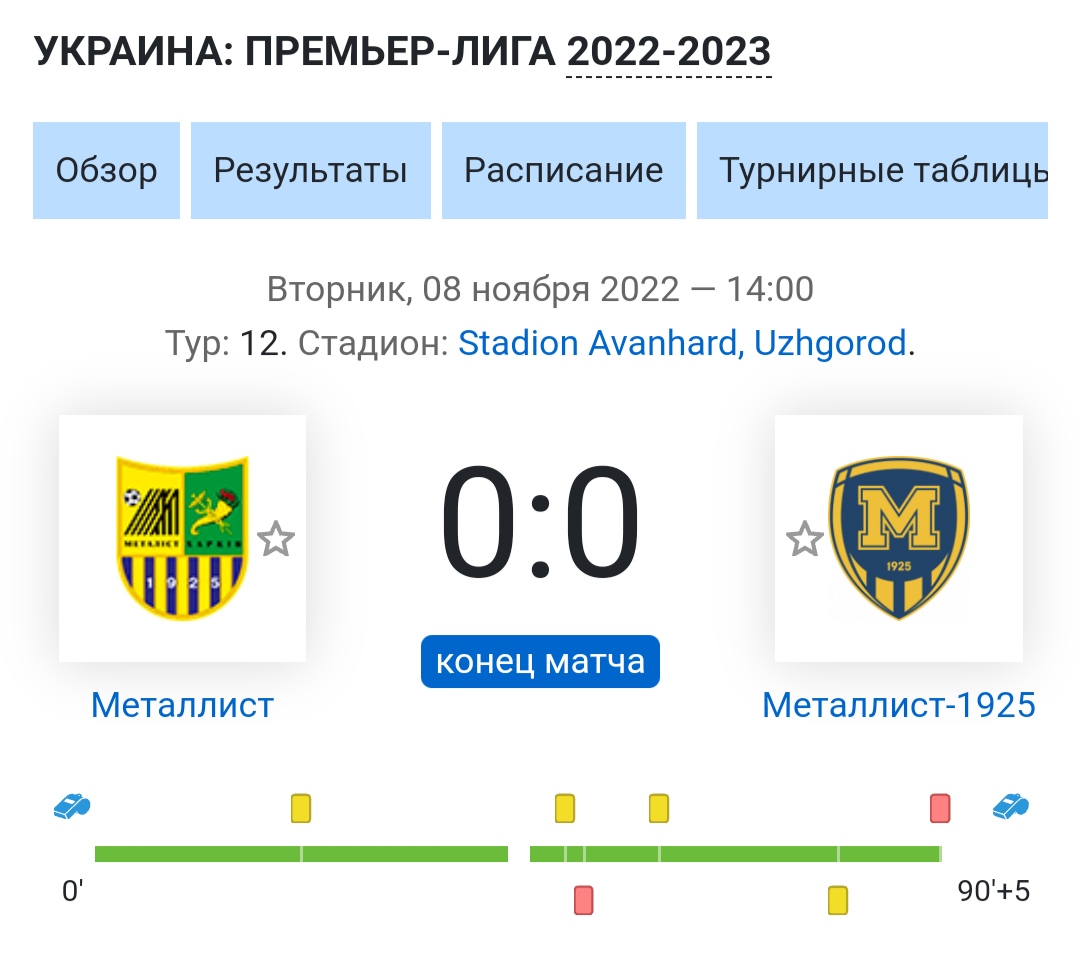Open the Stadion Avanhard, Uzhgorod link

tap(682, 342)
